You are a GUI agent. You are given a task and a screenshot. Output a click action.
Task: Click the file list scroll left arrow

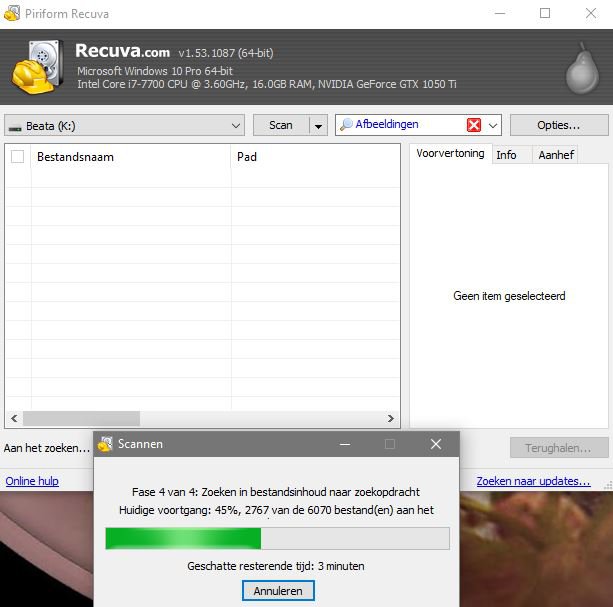(14, 419)
